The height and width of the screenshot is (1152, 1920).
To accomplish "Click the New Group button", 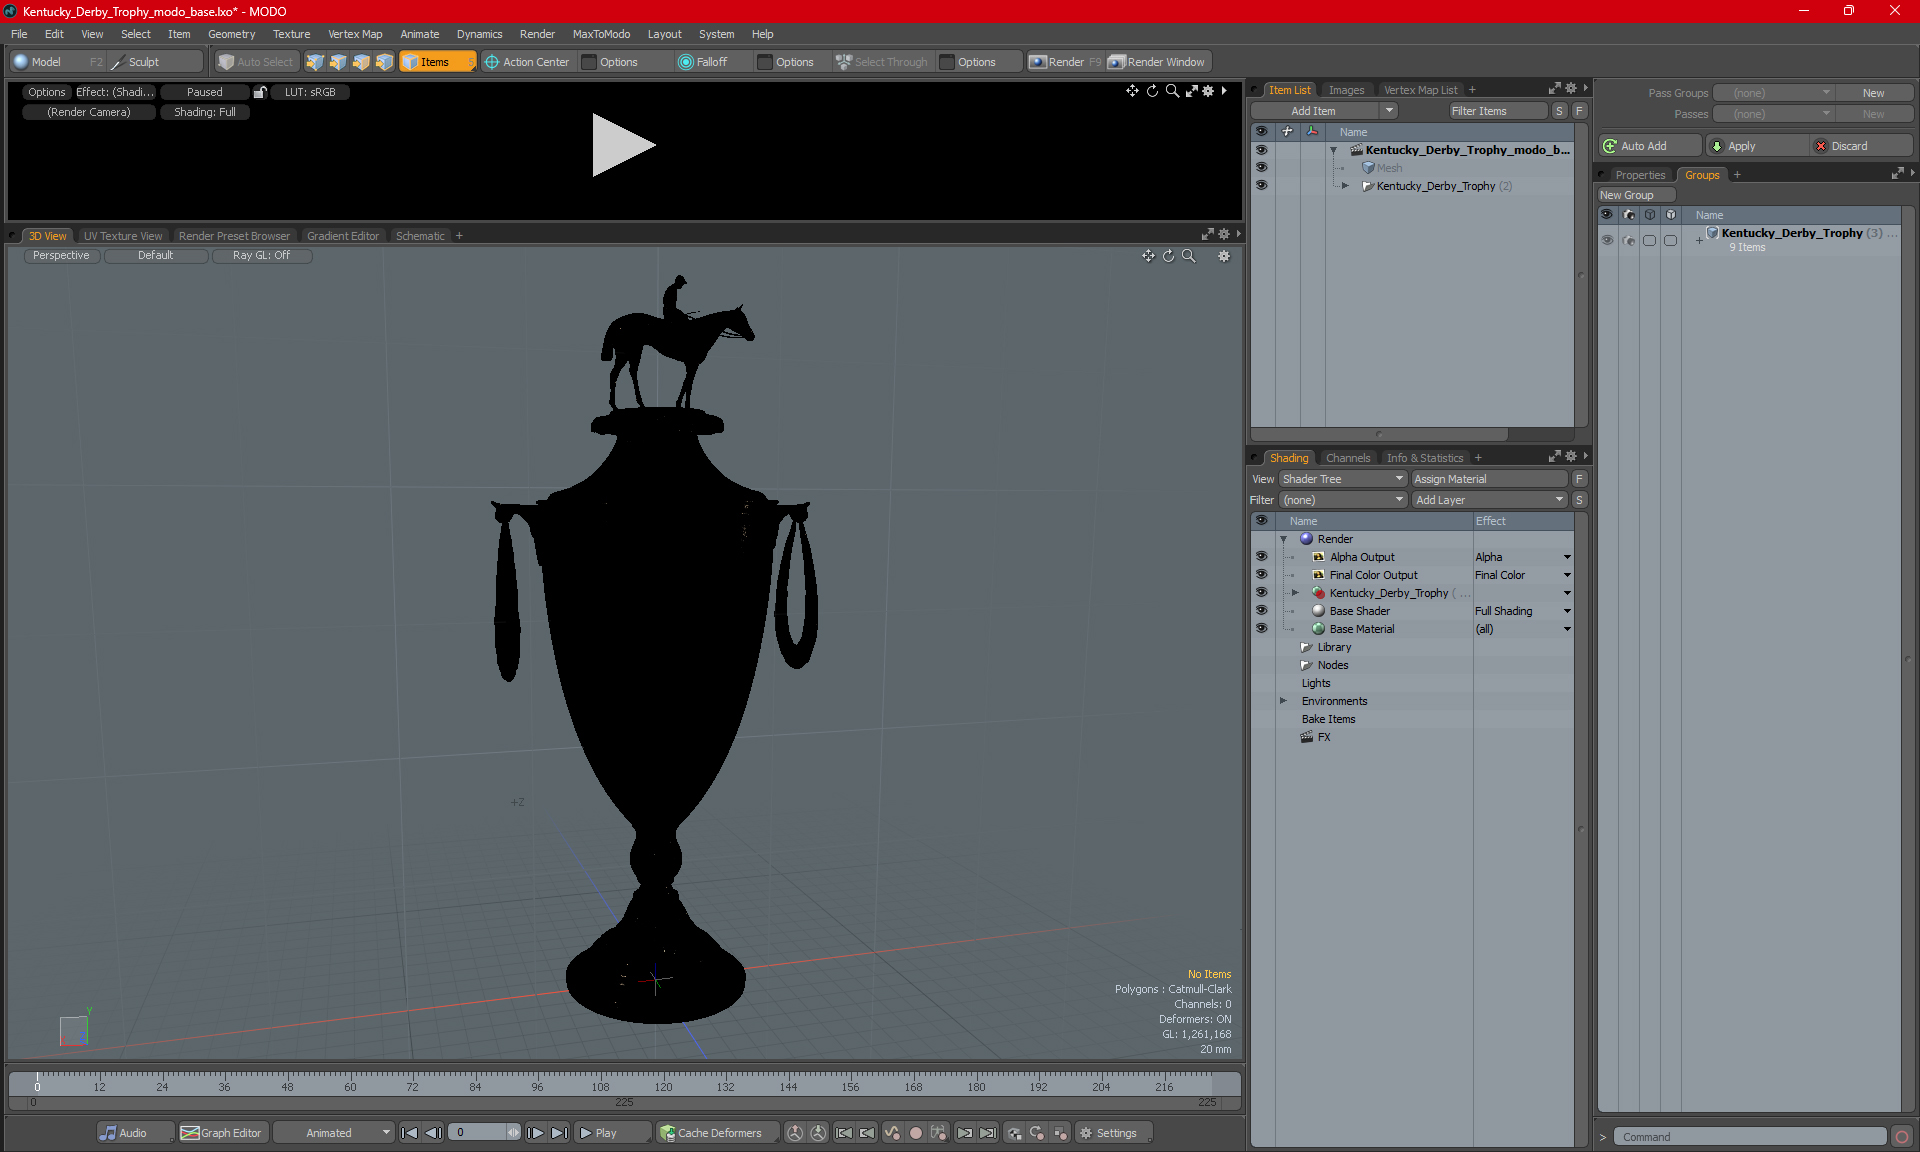I will point(1636,195).
